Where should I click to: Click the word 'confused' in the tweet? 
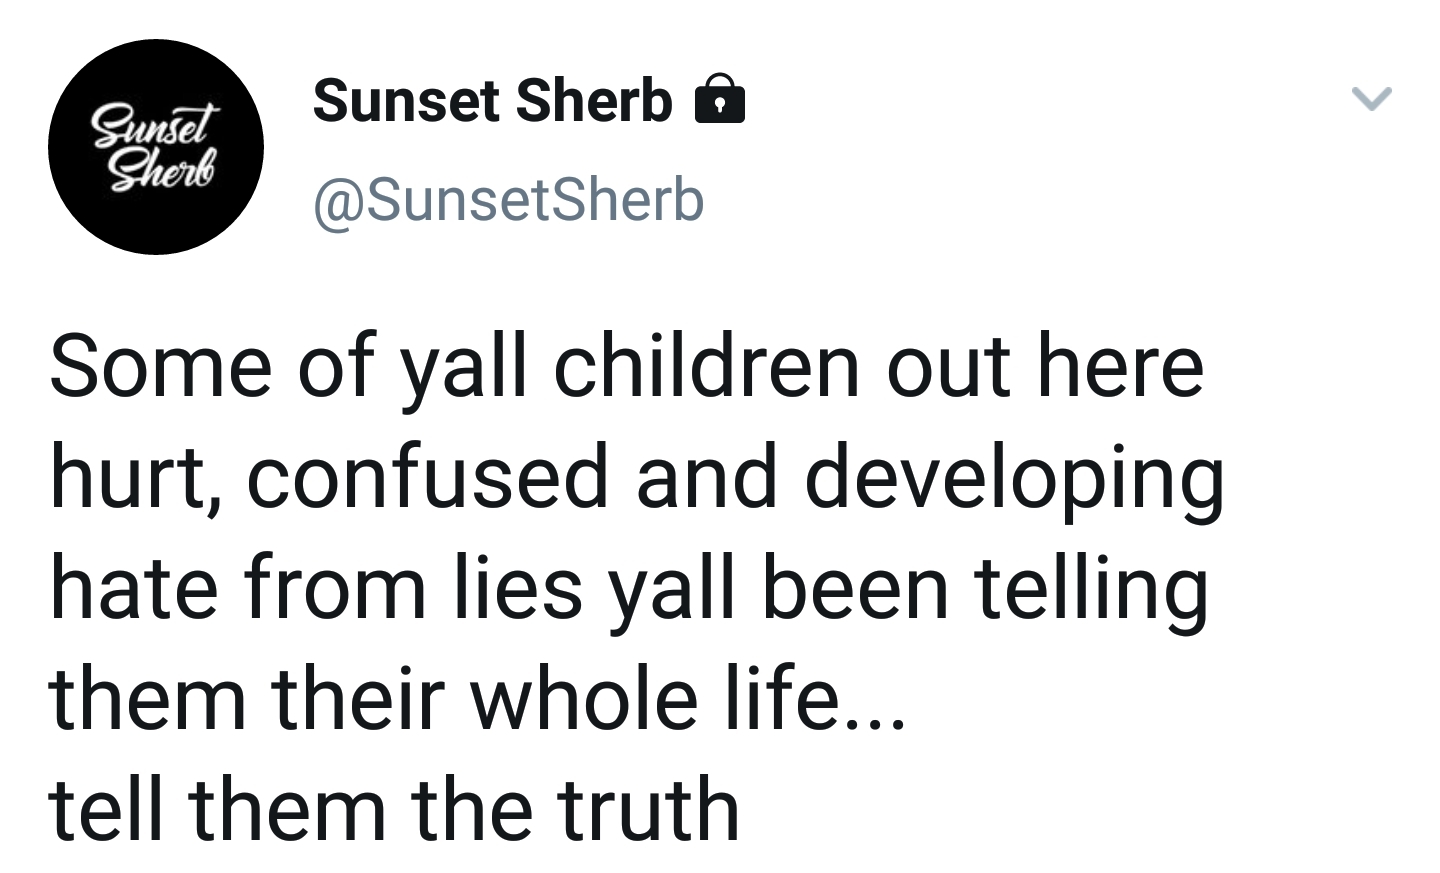click(x=427, y=477)
